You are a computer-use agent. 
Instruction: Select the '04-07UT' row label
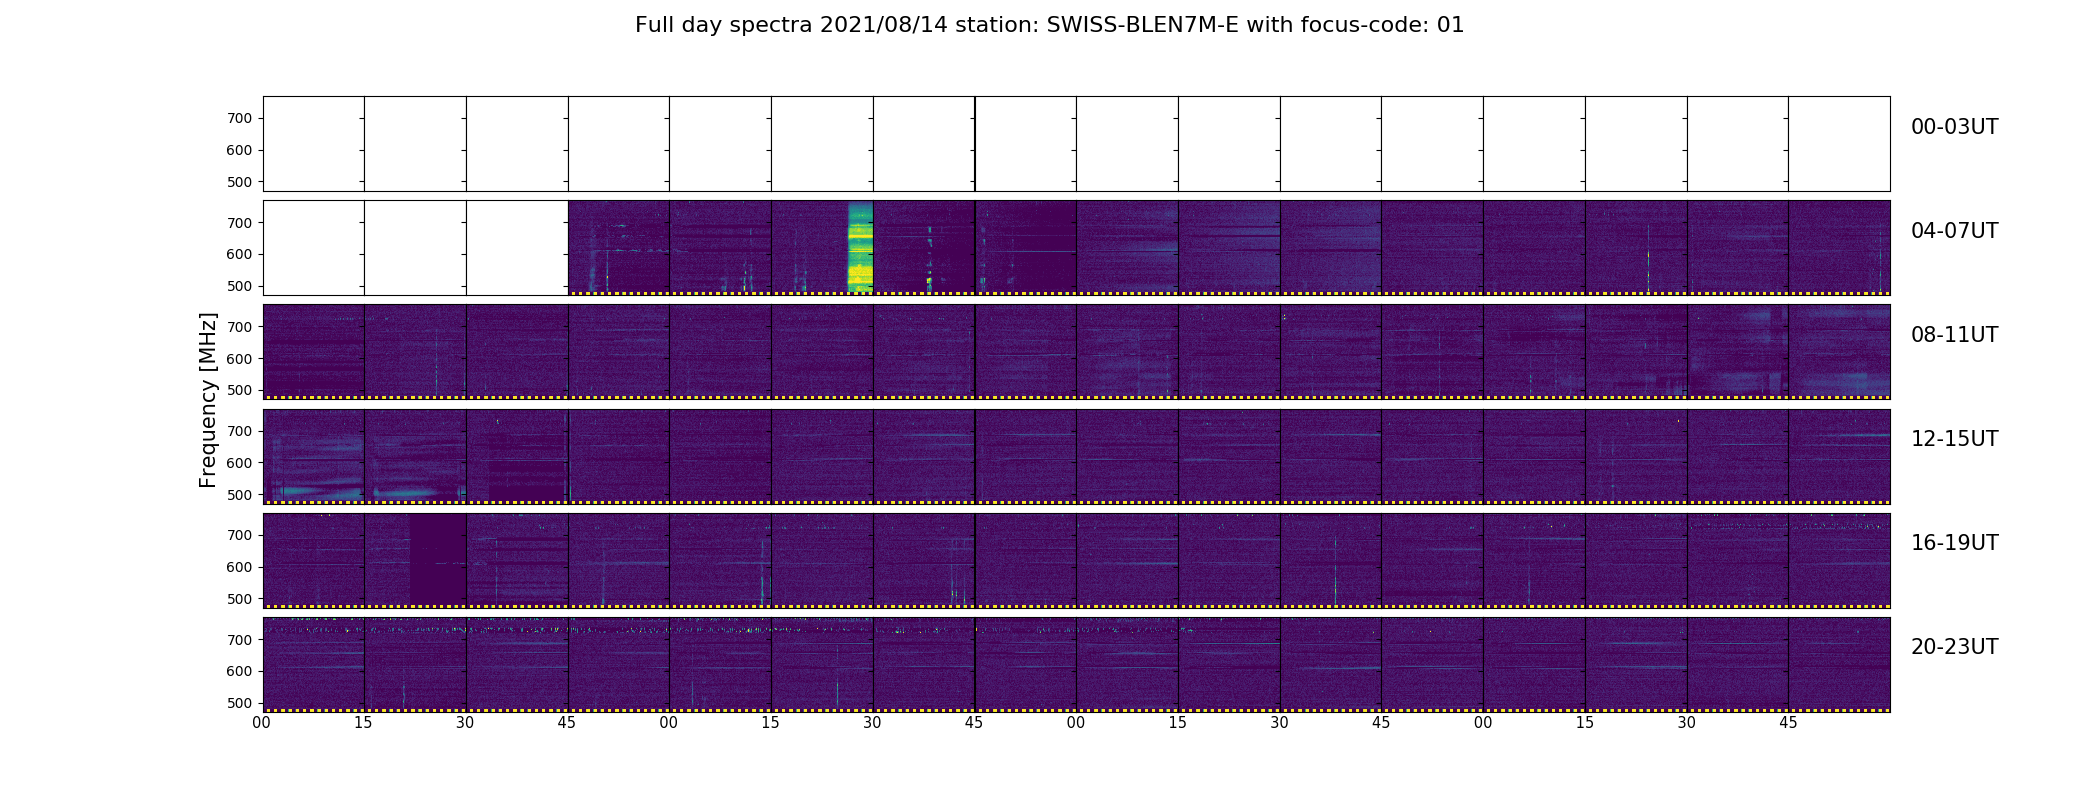click(1954, 231)
